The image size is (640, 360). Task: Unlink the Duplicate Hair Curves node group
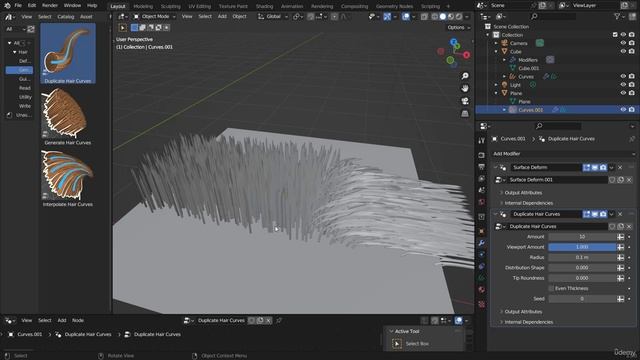[629, 226]
